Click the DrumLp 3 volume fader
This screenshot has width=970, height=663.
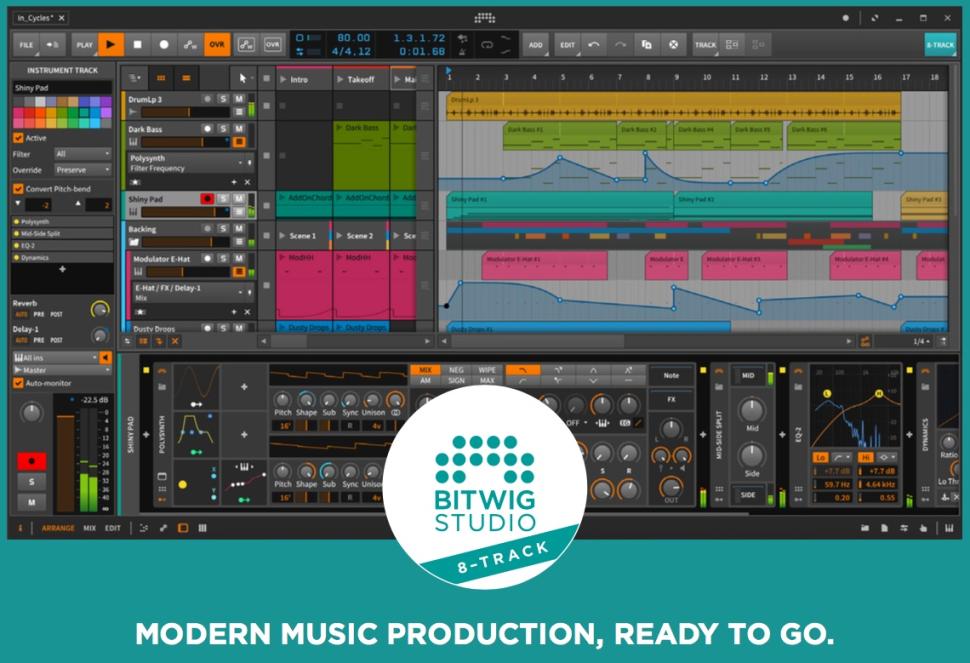(x=185, y=112)
